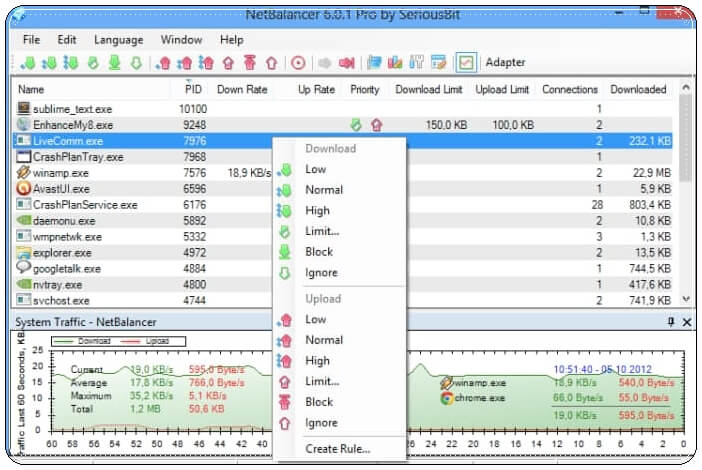Open the Edit menu
Image resolution: width=702 pixels, height=470 pixels.
click(x=67, y=40)
